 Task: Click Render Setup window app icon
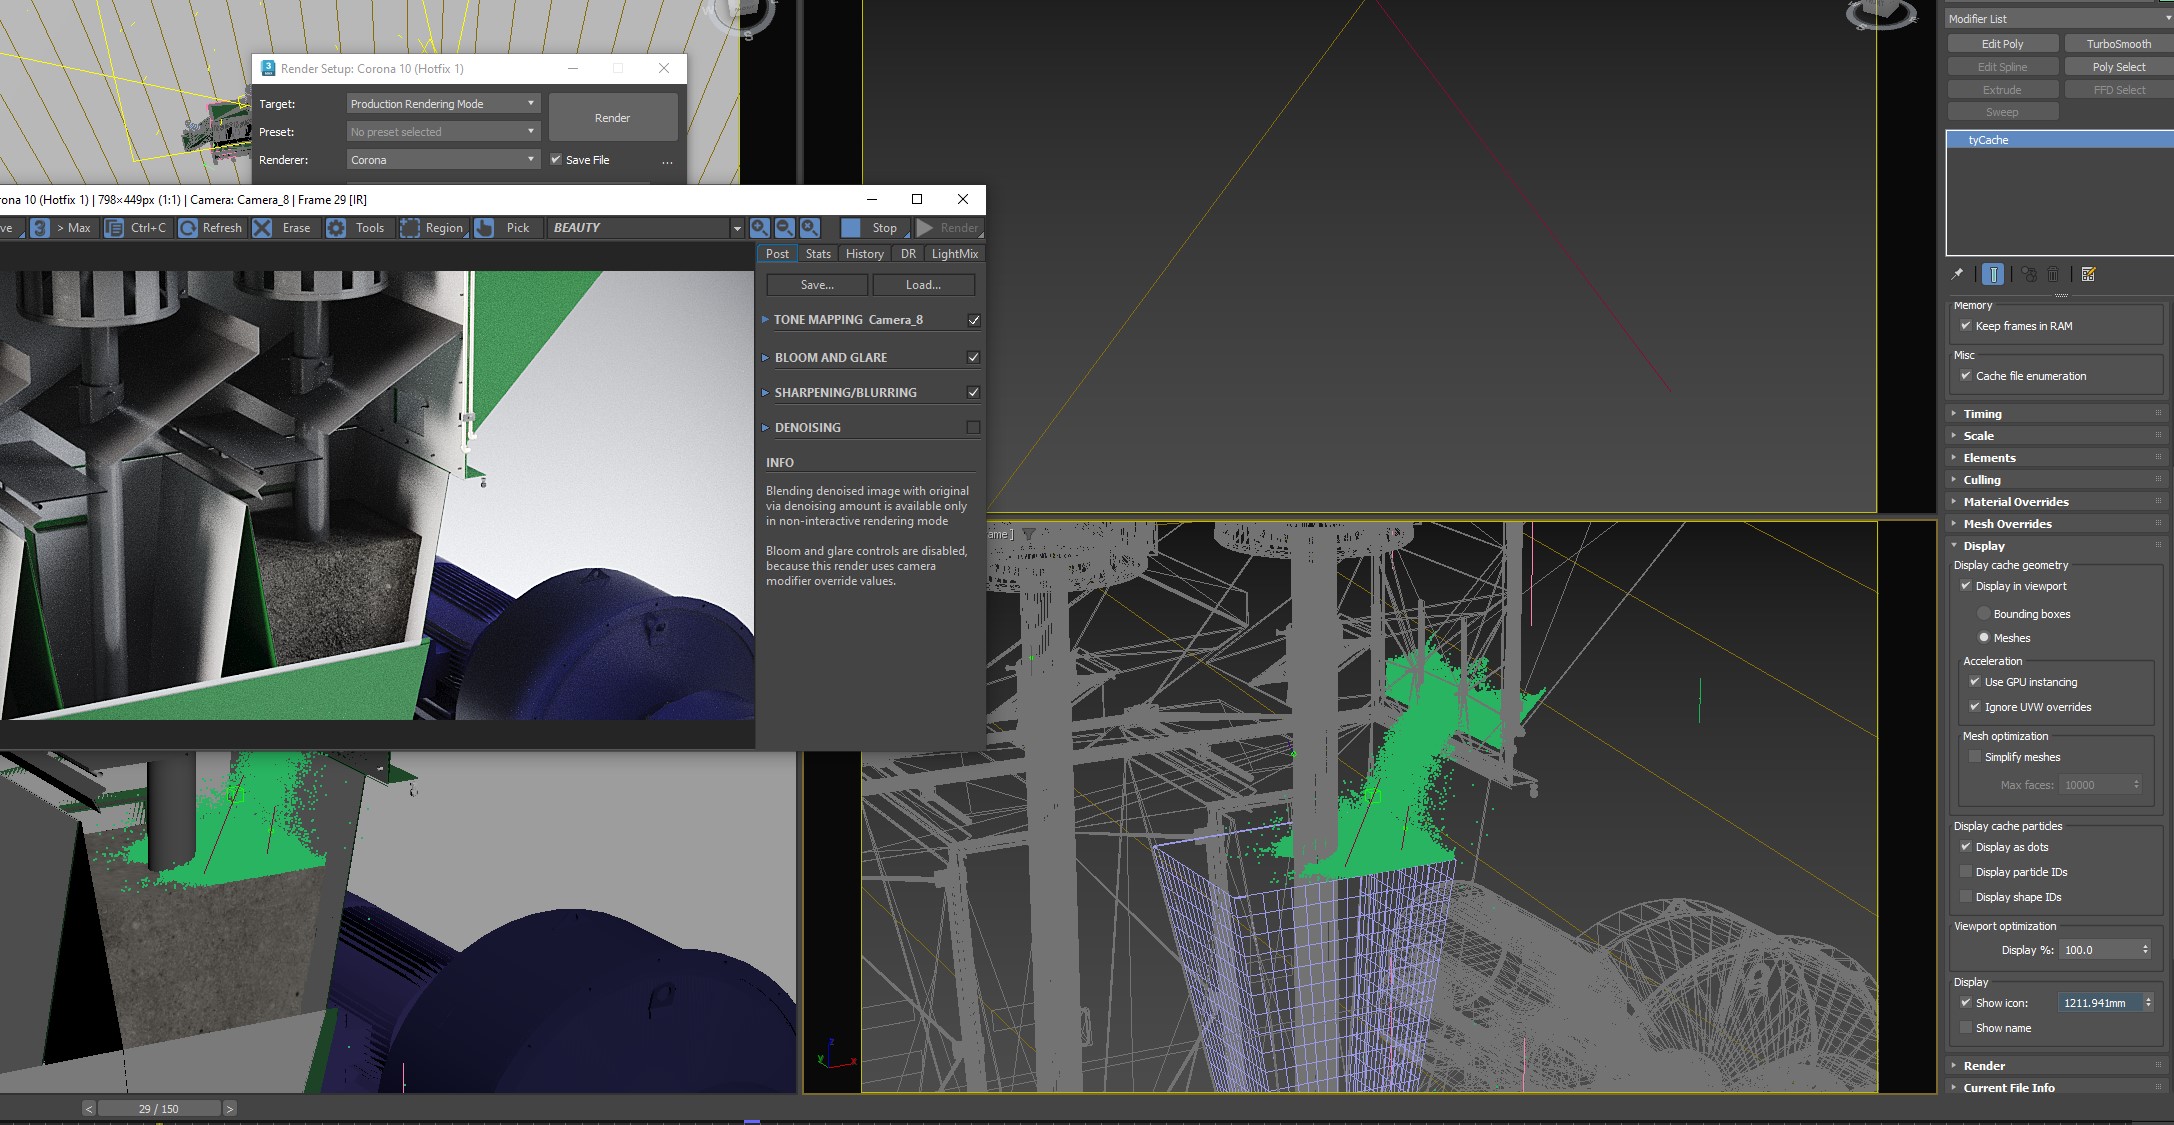(267, 68)
